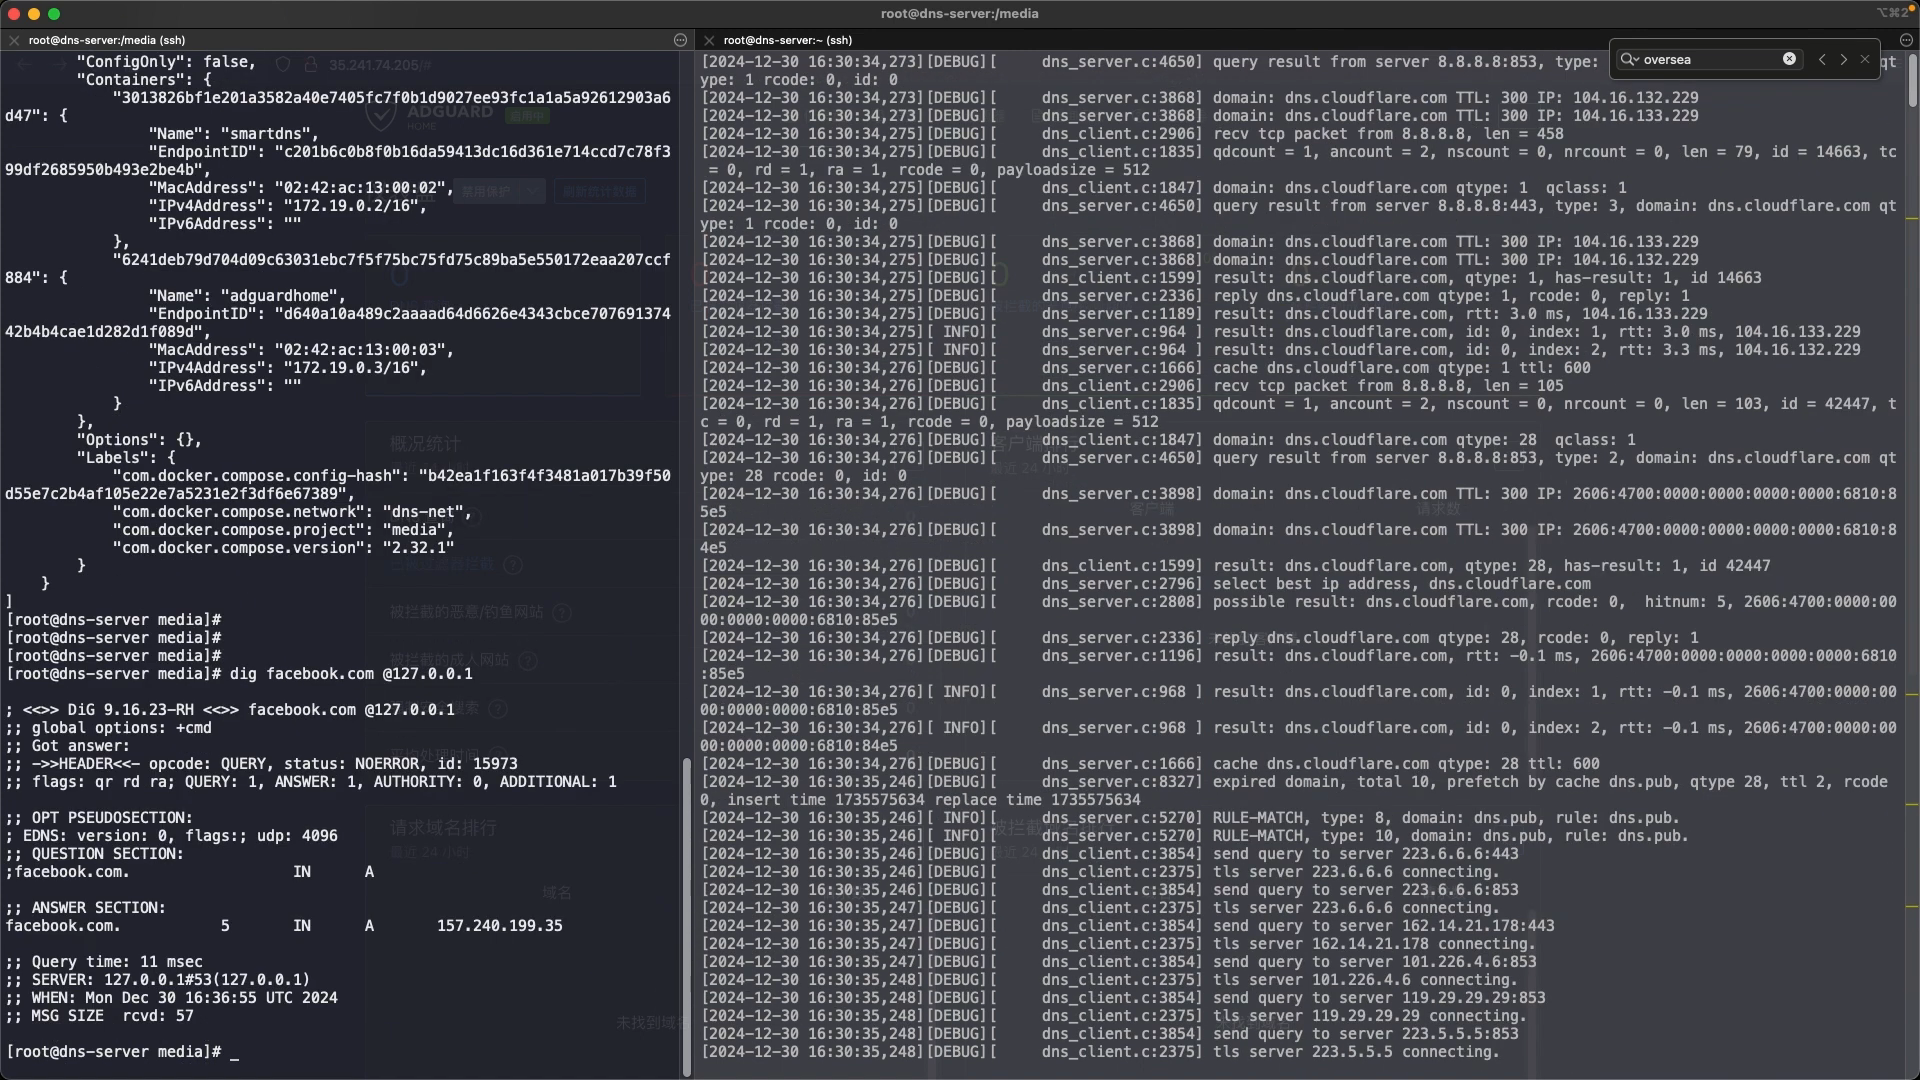This screenshot has width=1920, height=1080.
Task: Close the root@dns-server:~ ssh pane
Action: click(709, 40)
